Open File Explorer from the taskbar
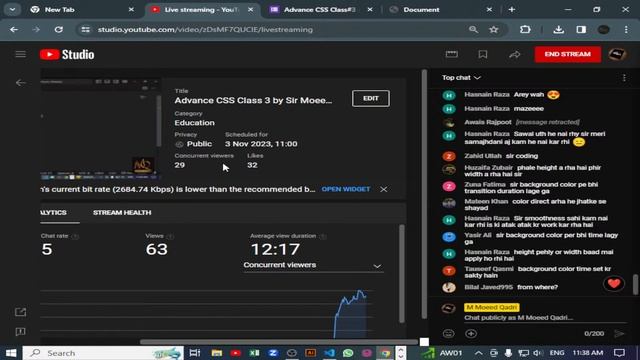Screen dimensions: 640x360 coord(216,353)
